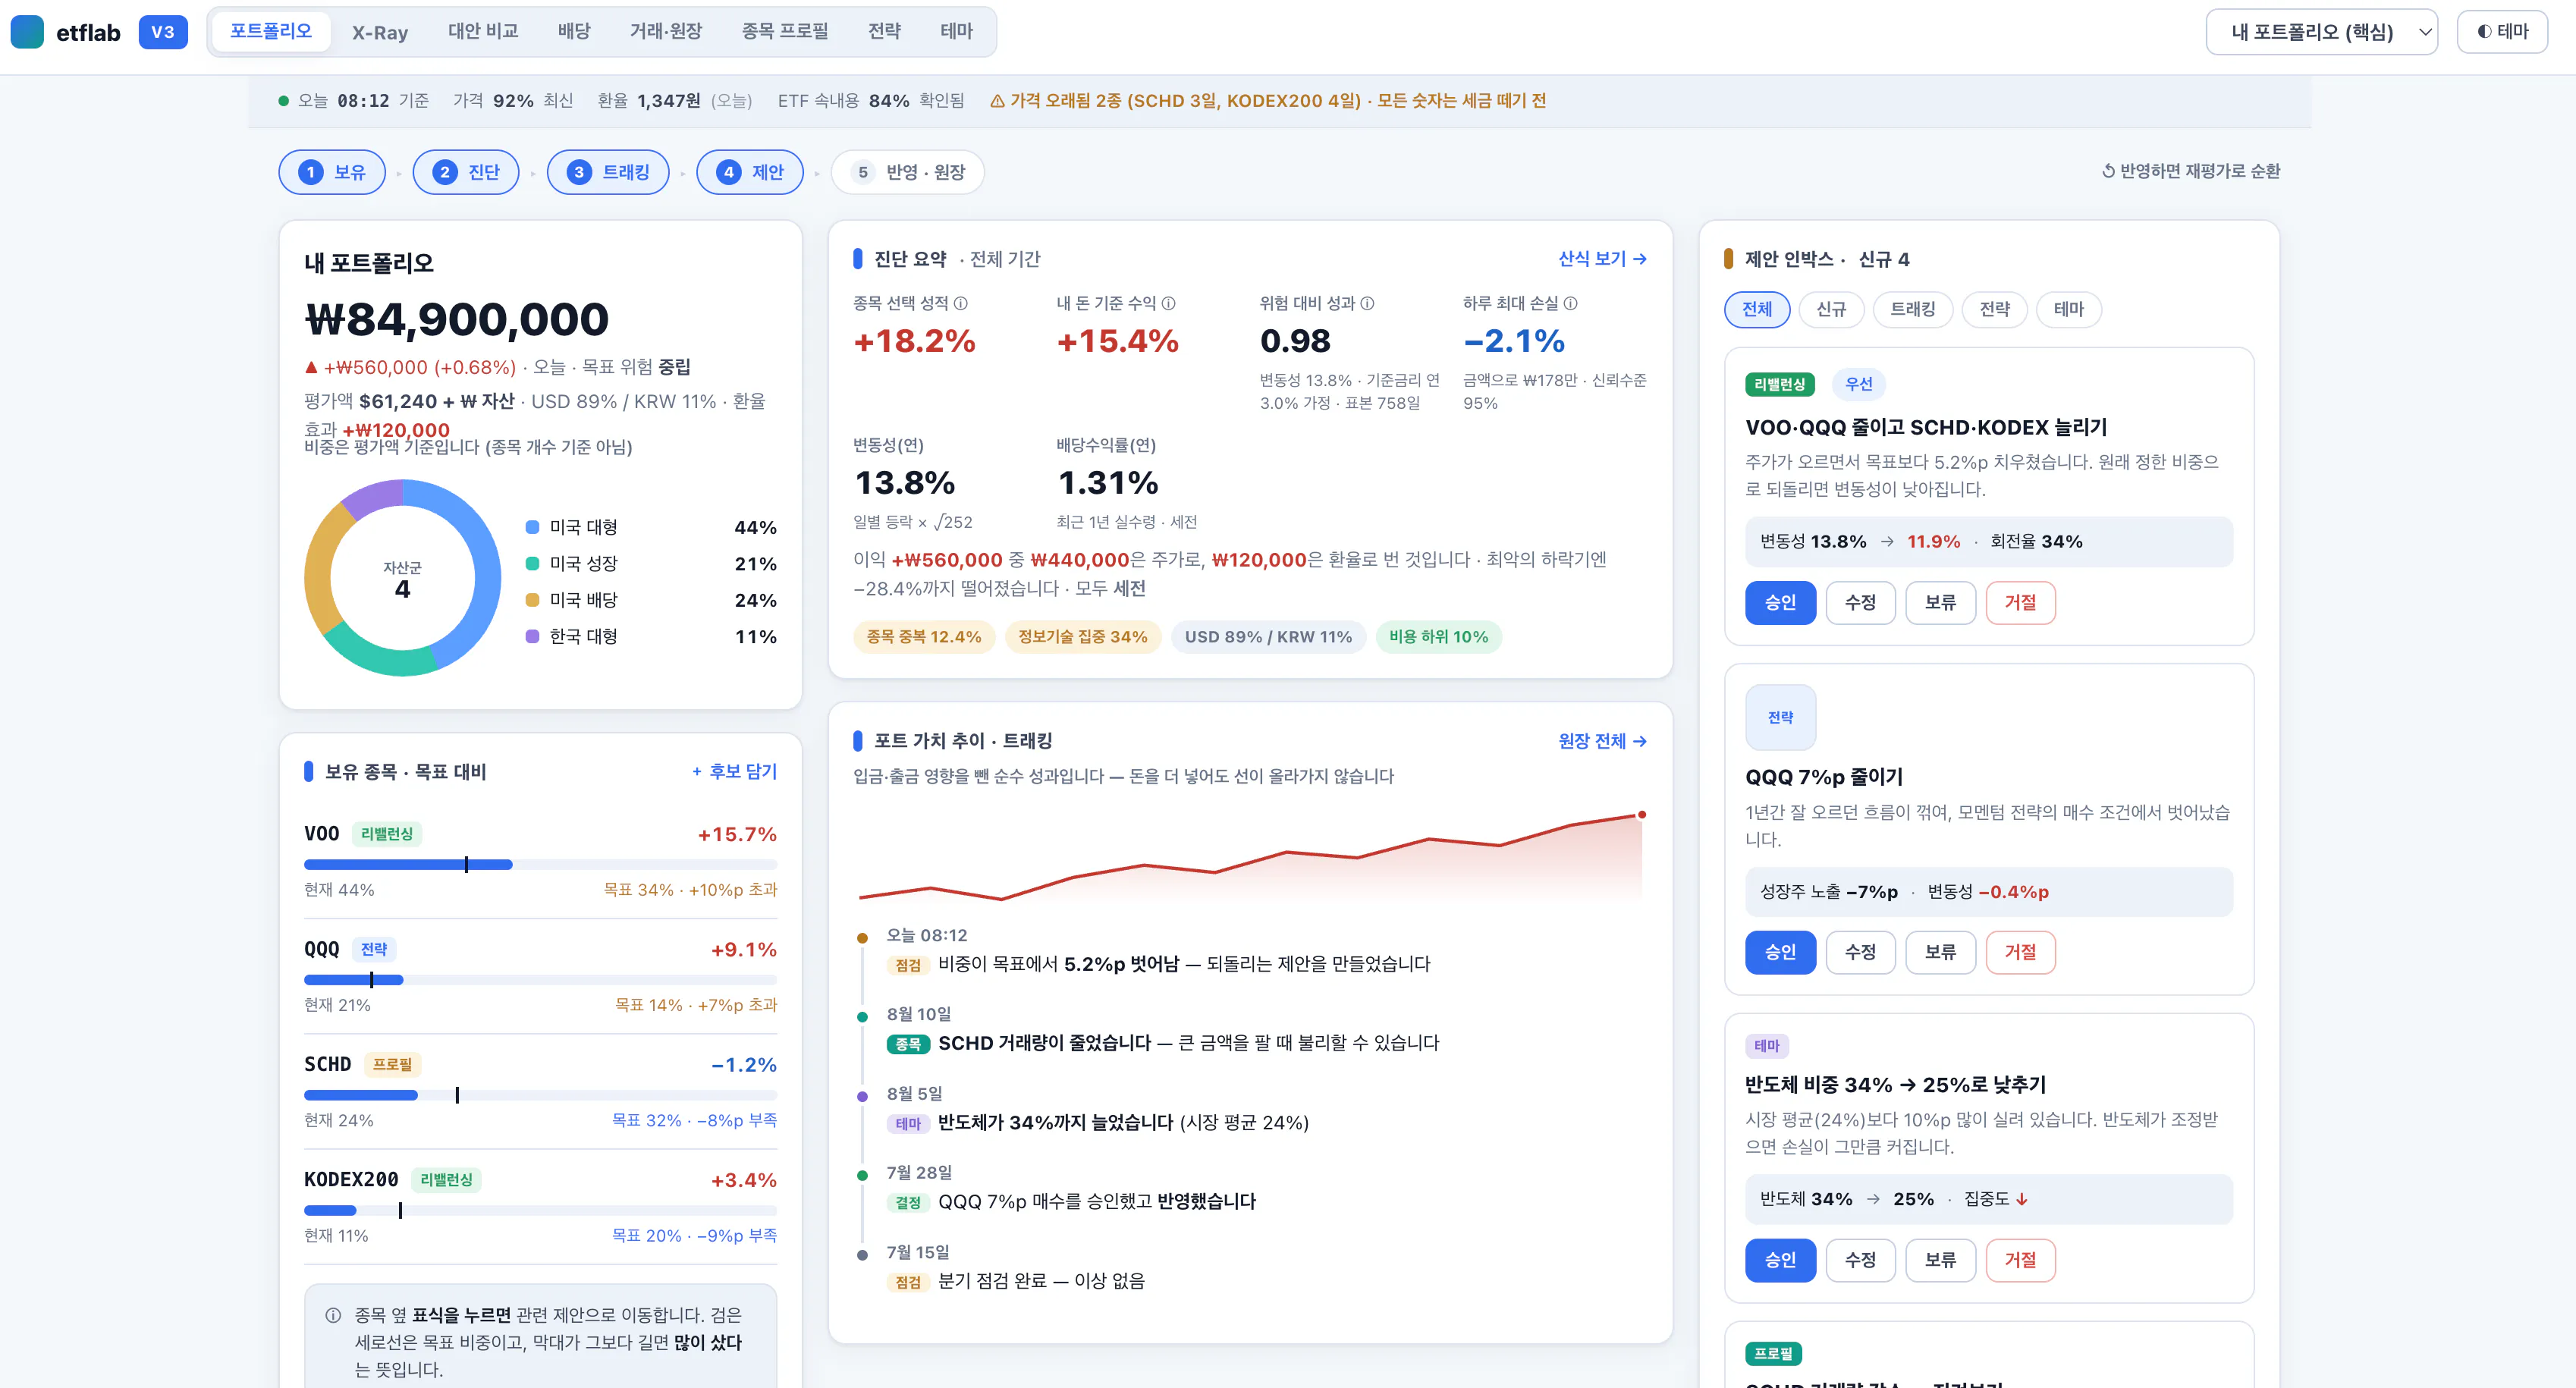Click the 종목 tag on the SCHD timeline entry

click(907, 1044)
